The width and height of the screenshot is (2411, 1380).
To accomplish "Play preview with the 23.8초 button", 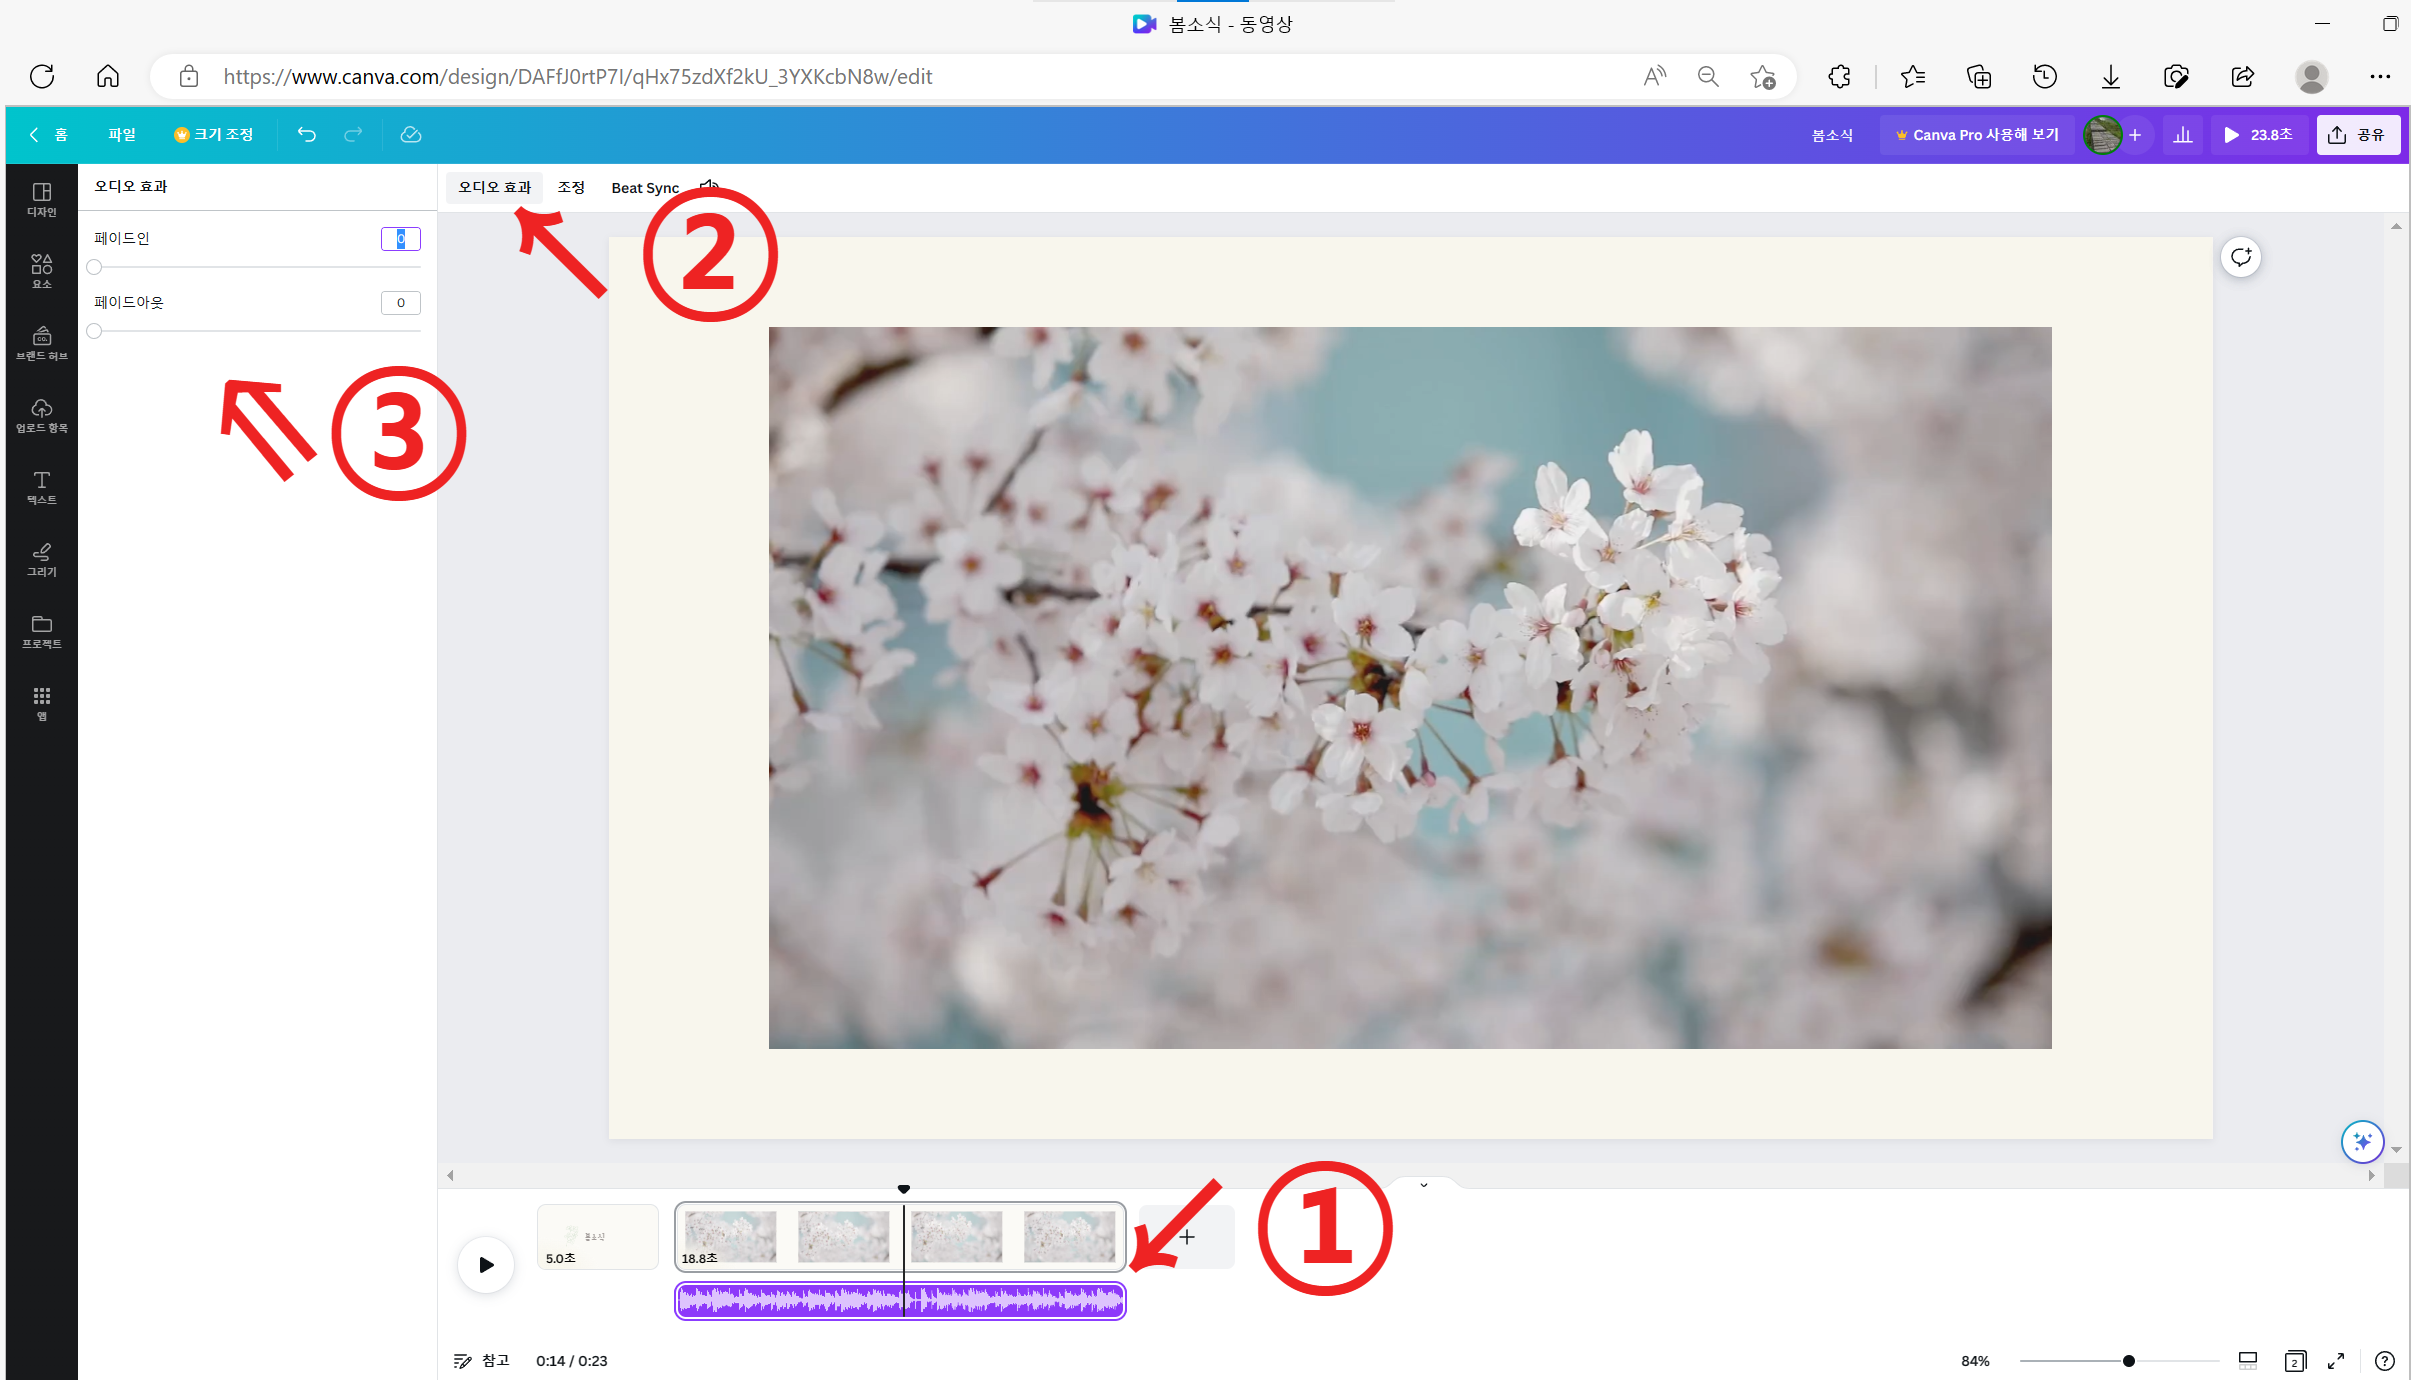I will point(2258,134).
